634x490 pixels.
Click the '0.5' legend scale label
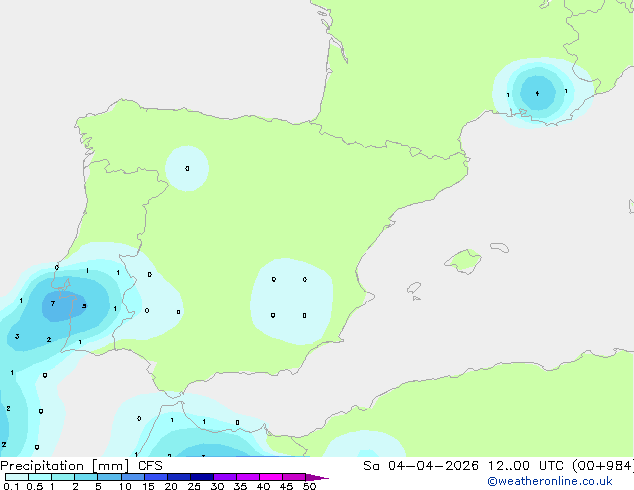(34, 486)
